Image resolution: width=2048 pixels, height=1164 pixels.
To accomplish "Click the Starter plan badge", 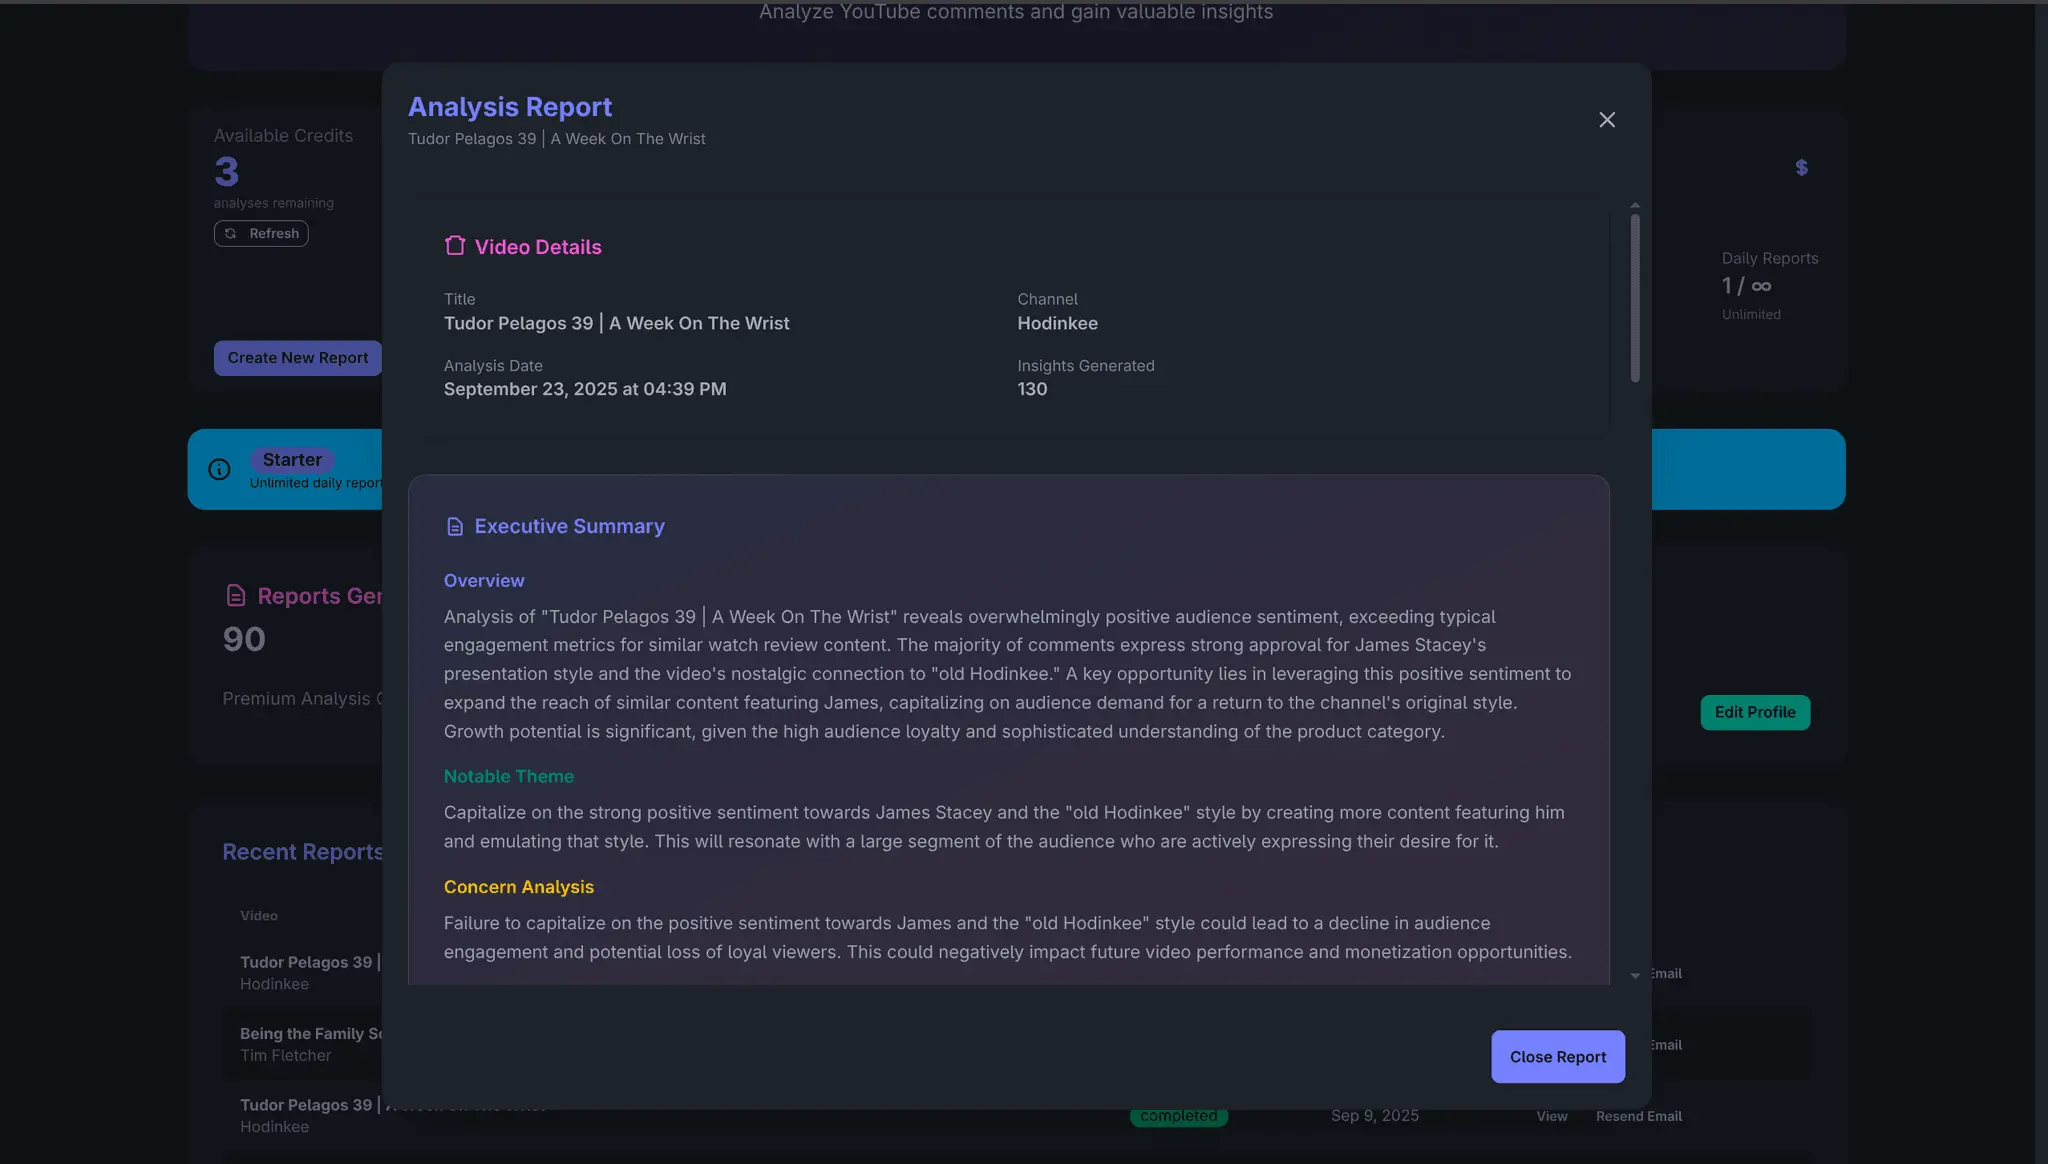I will tap(292, 460).
